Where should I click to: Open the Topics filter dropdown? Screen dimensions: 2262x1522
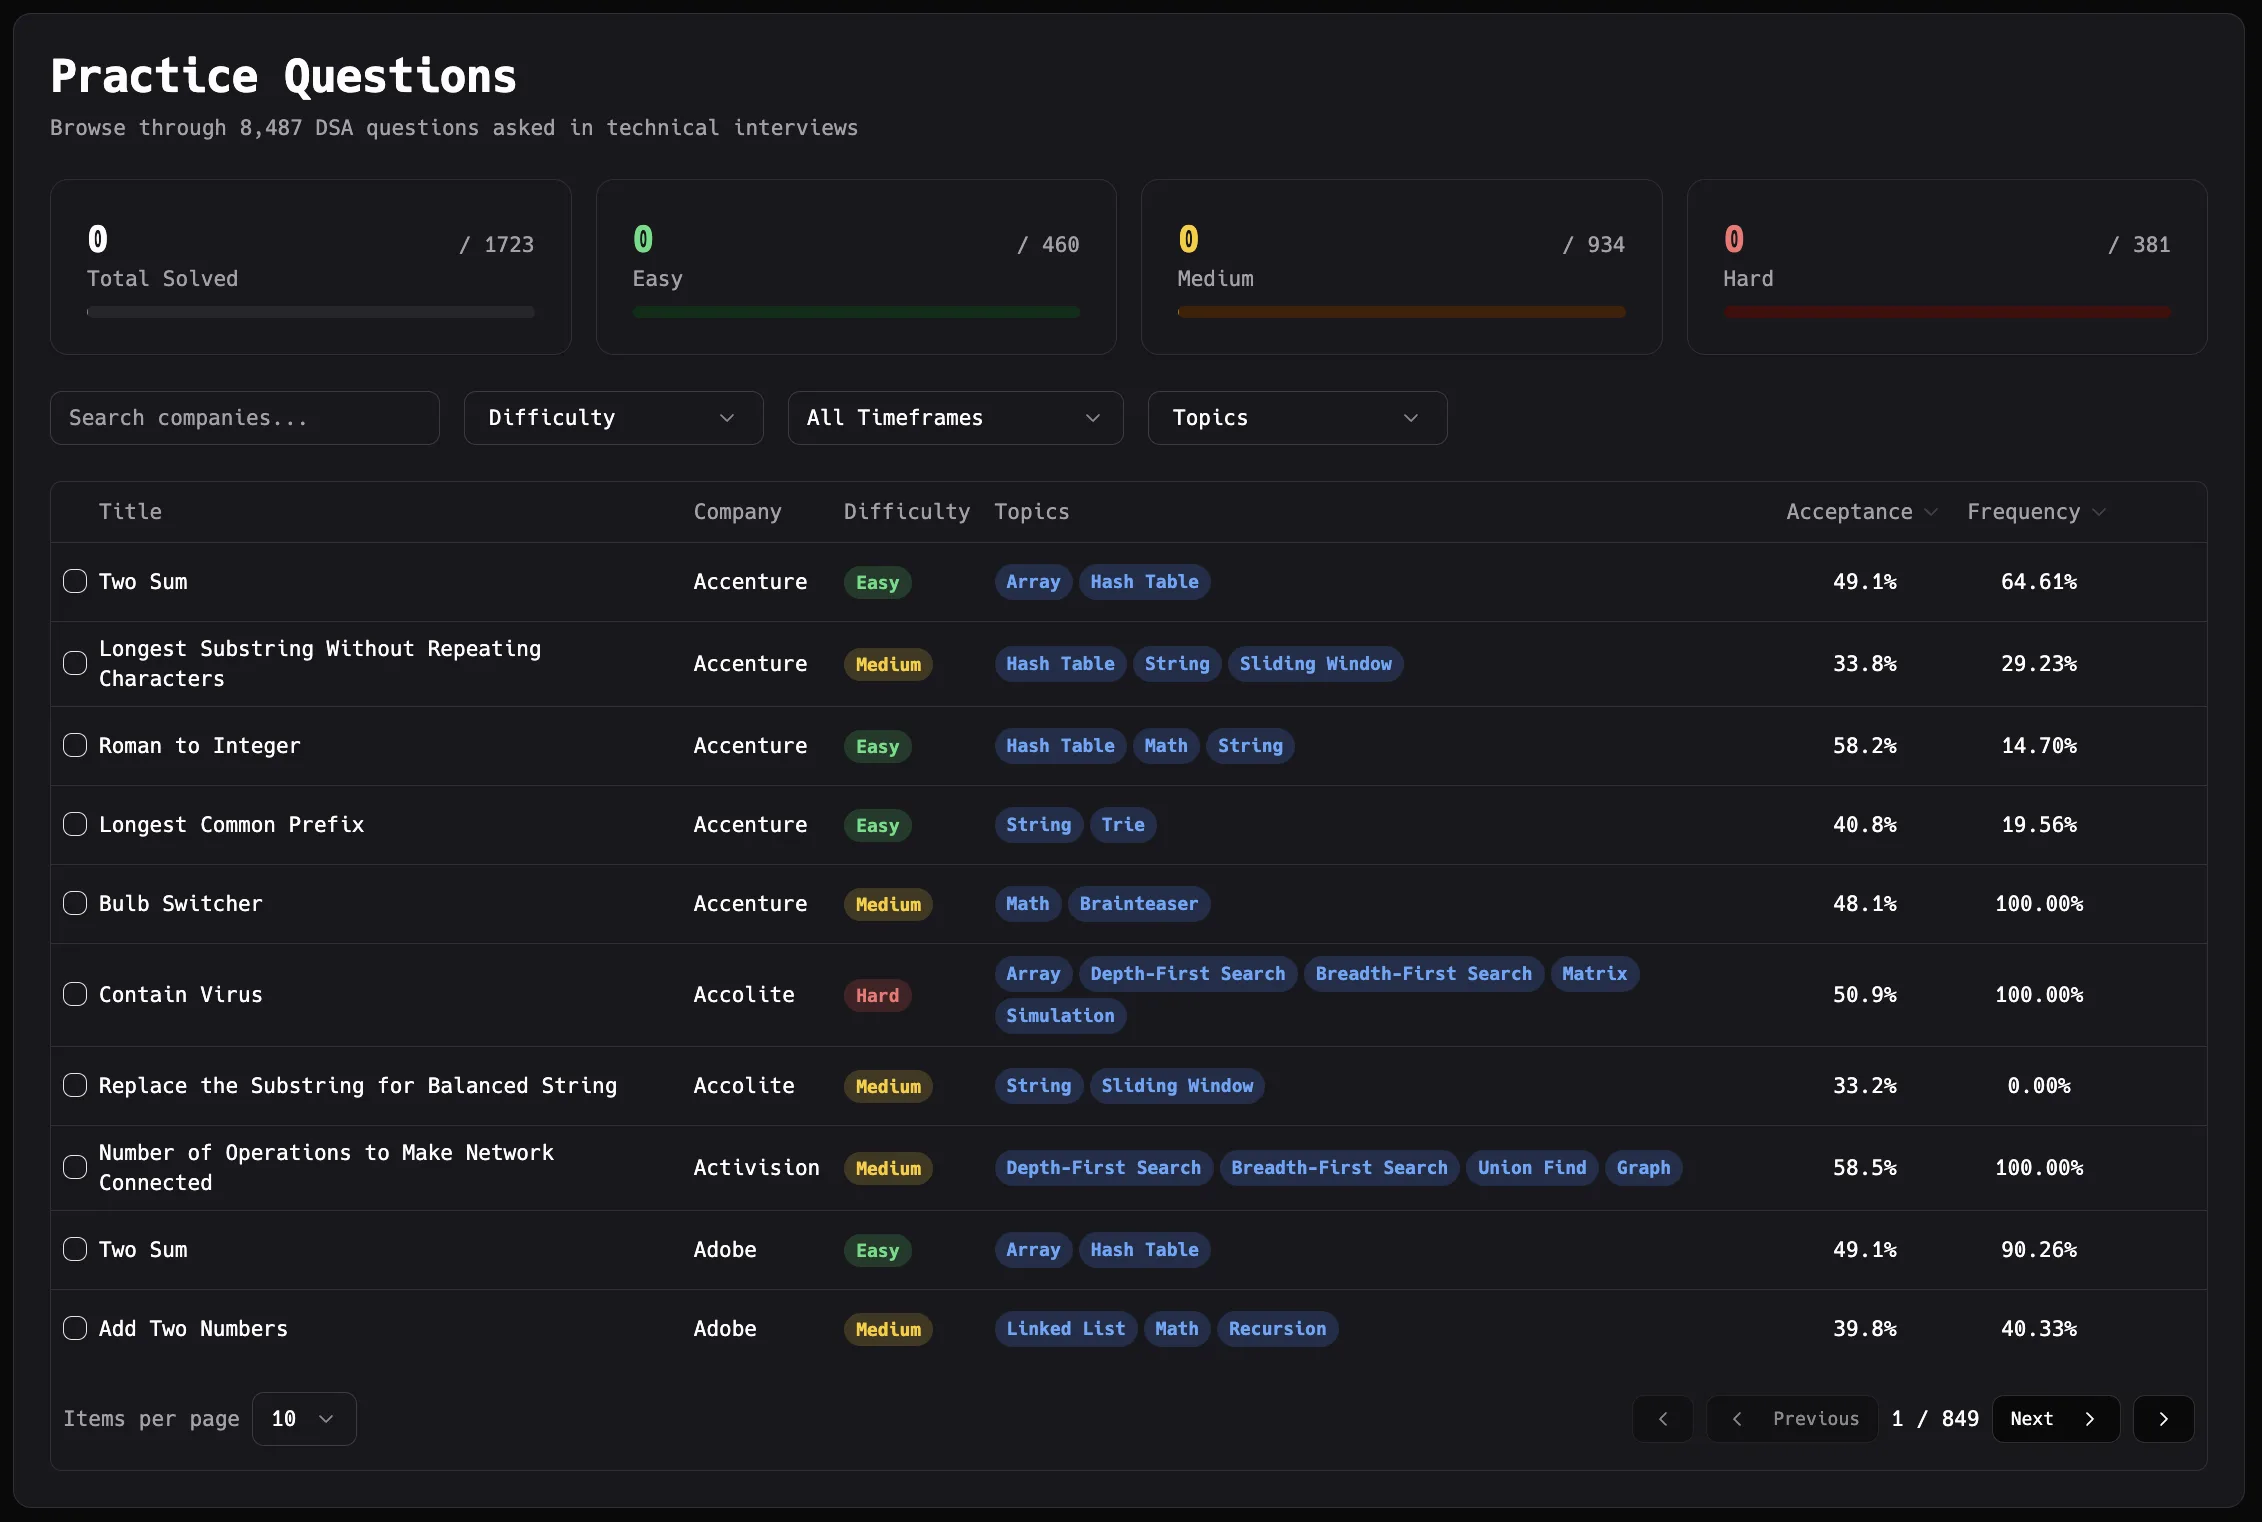pos(1296,418)
